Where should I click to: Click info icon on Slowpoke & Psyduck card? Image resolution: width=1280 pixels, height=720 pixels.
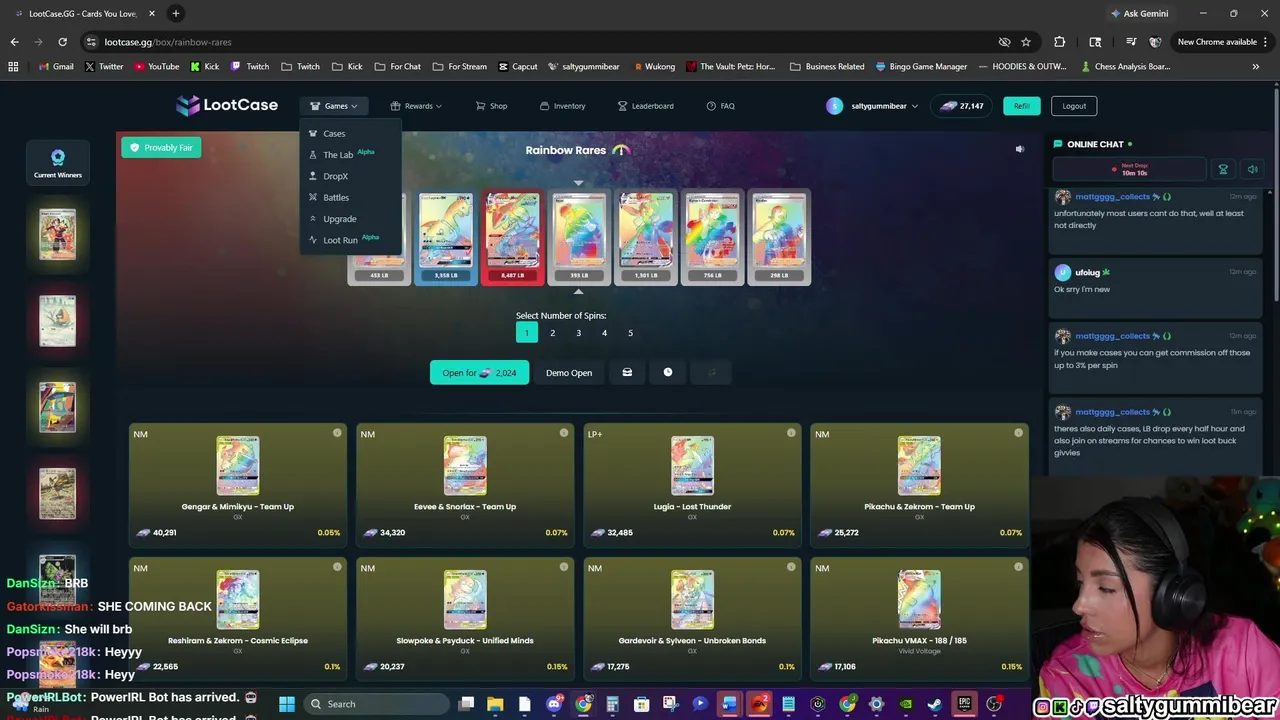coord(564,567)
